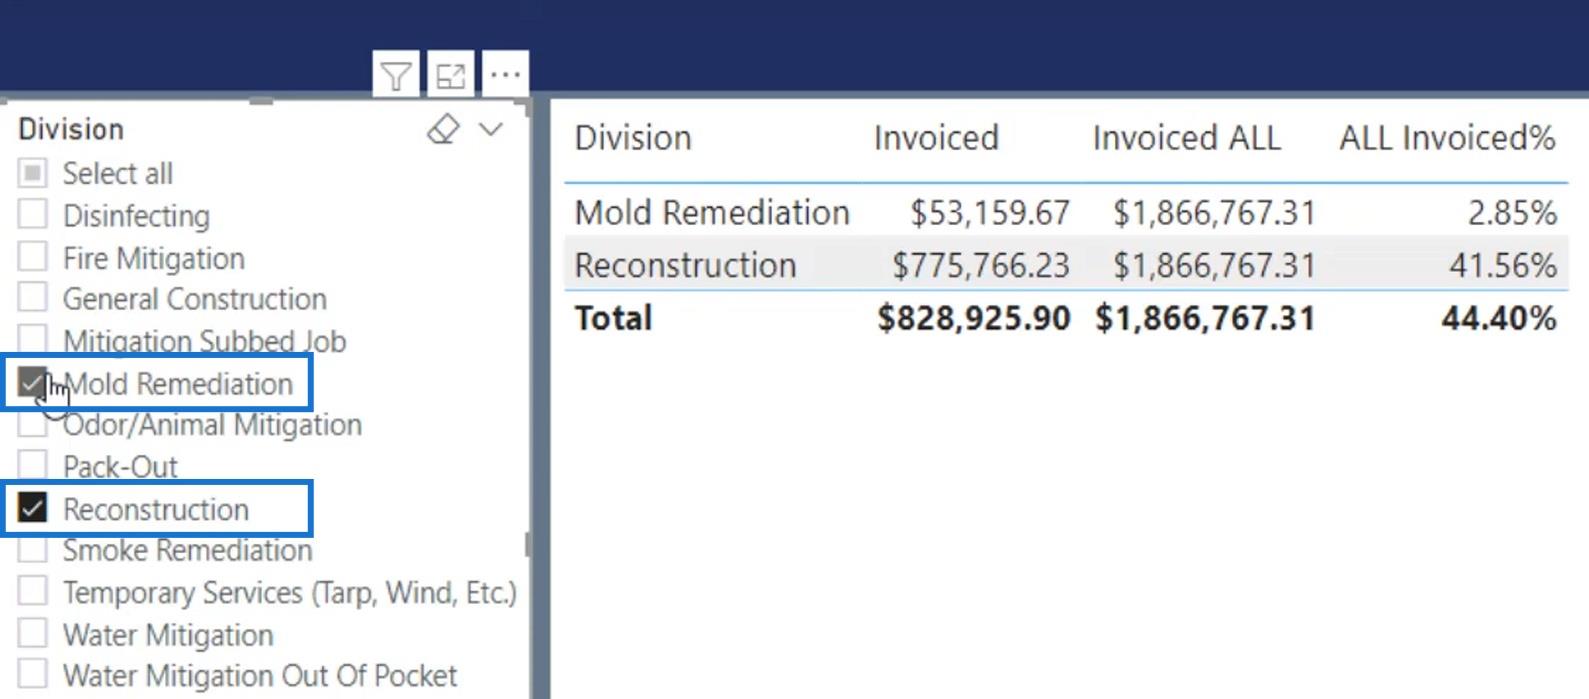Toggle the Select all checkbox
Image resolution: width=1589 pixels, height=699 pixels.
32,173
